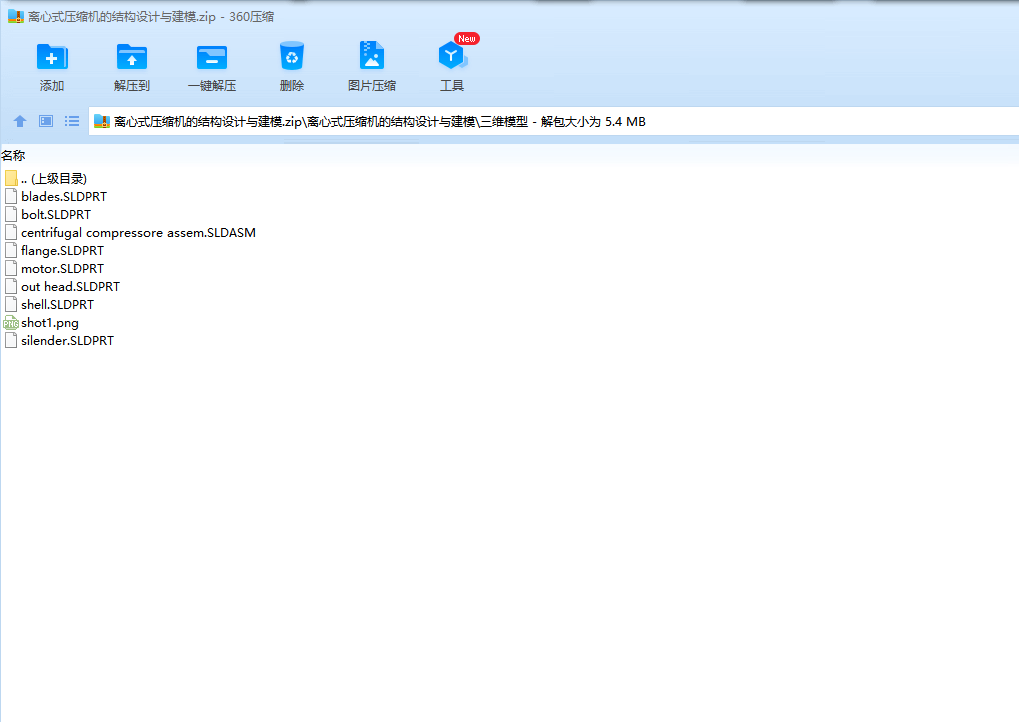1019x722 pixels.
Task: Open the 工具 (Tools) icon with New badge
Action: [x=452, y=56]
